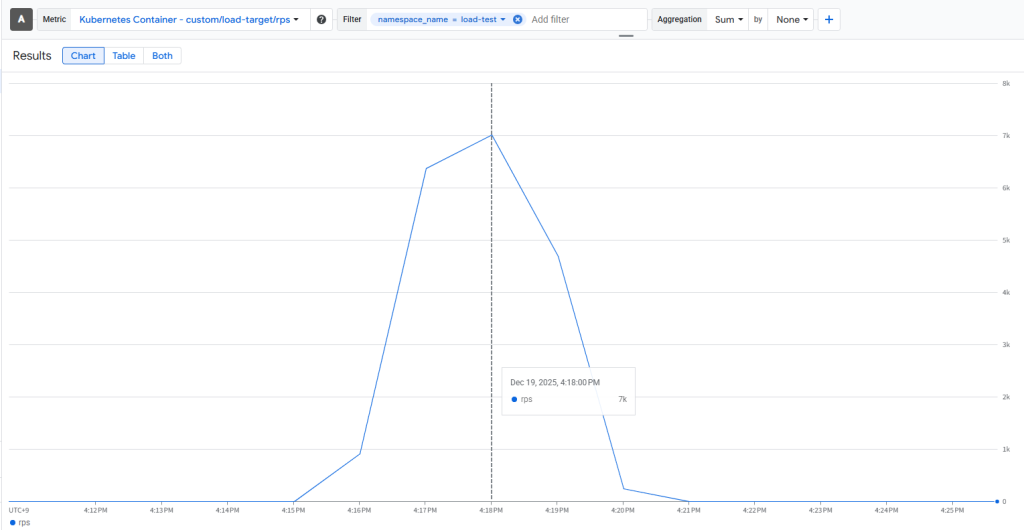Open the metric help question mark icon
The image size is (1024, 530).
point(321,19)
